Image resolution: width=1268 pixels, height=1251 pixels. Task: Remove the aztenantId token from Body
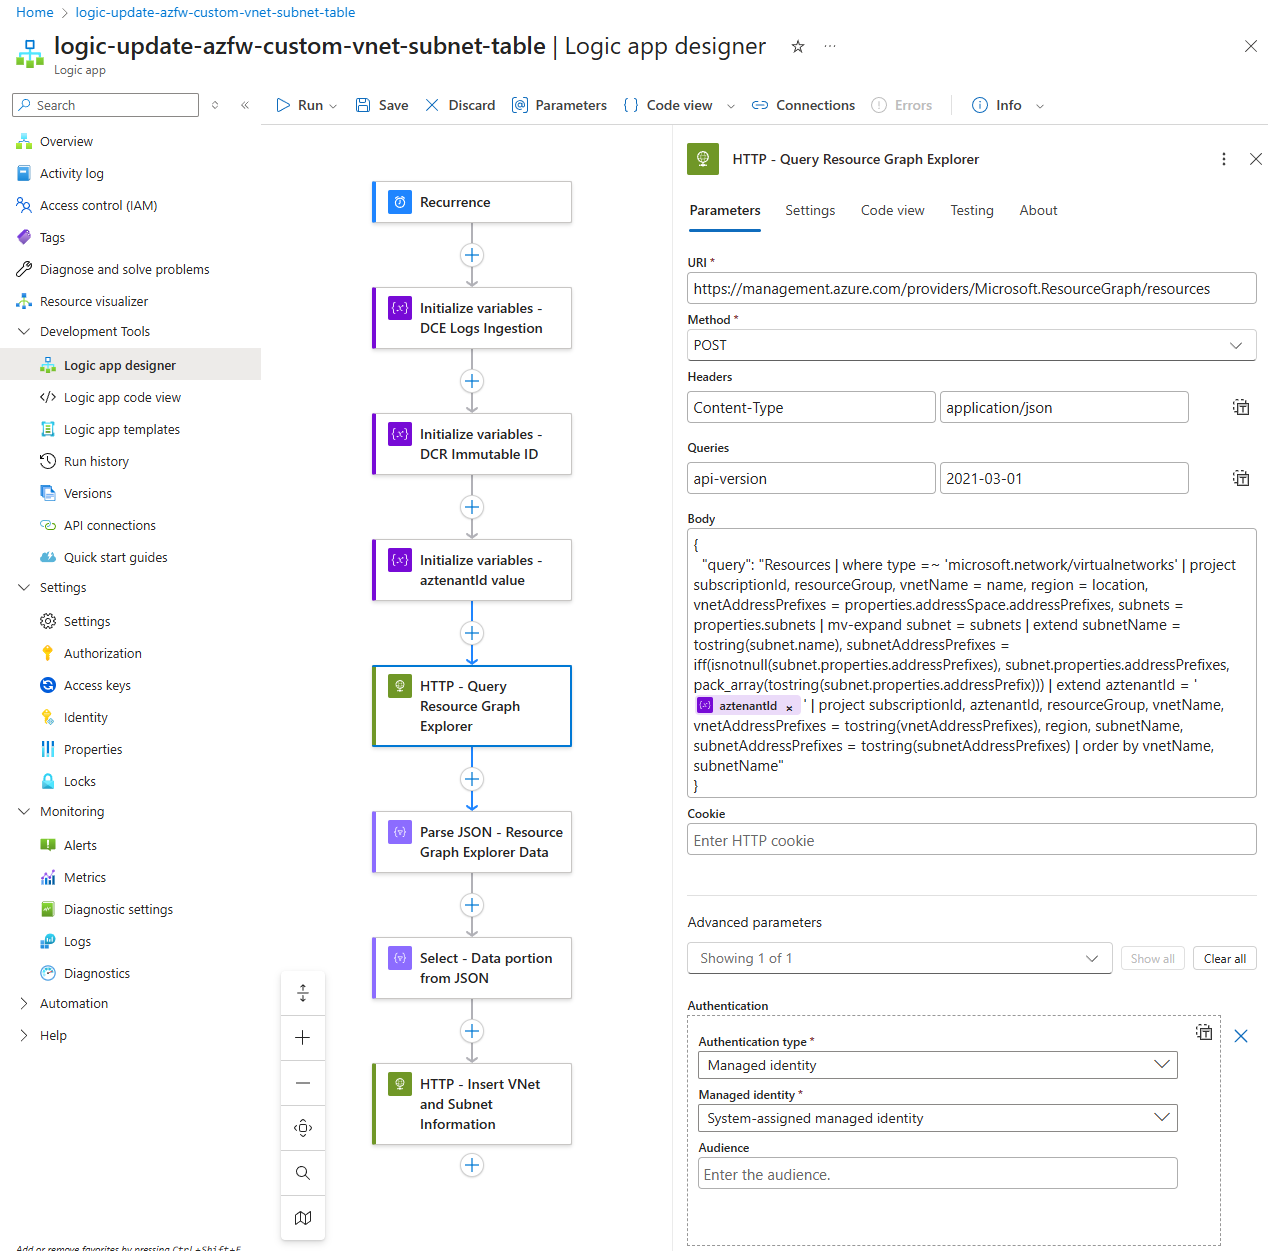[789, 707]
